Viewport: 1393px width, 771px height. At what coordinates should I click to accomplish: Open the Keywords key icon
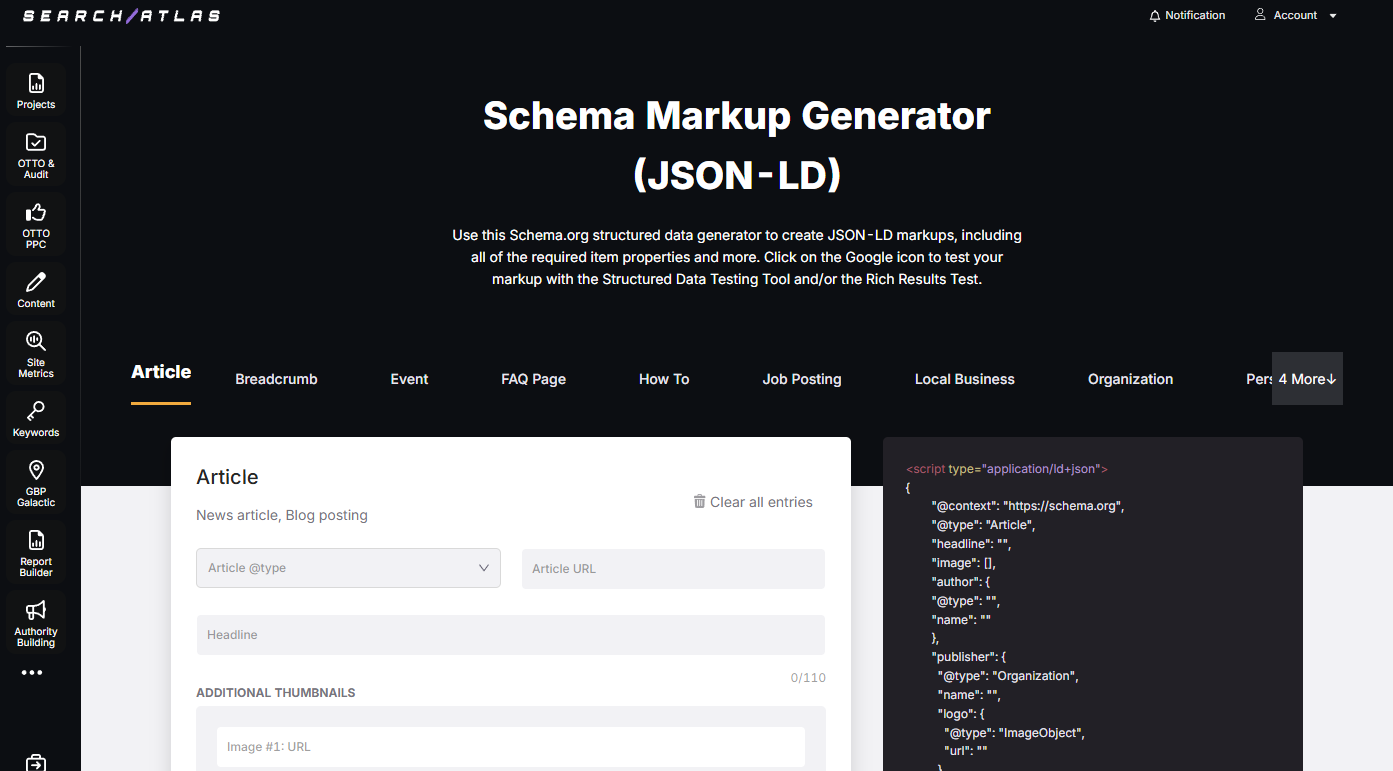[36, 411]
